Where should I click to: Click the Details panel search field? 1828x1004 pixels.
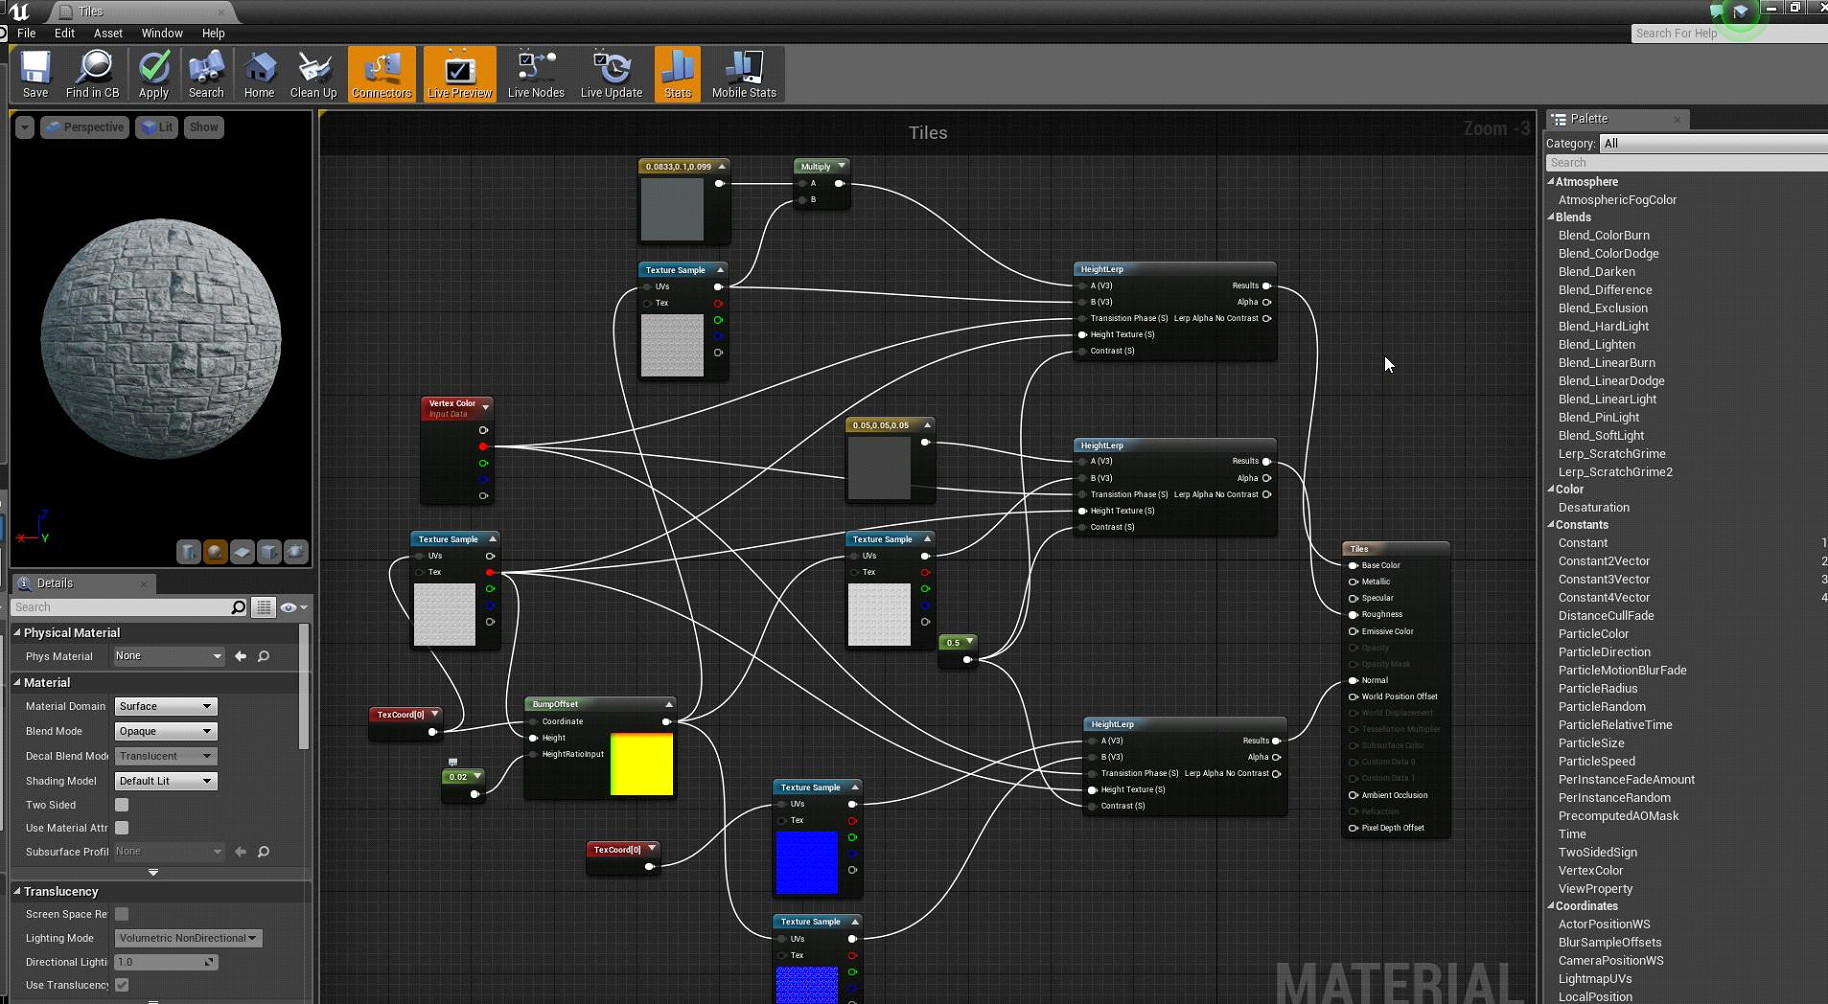pos(120,607)
